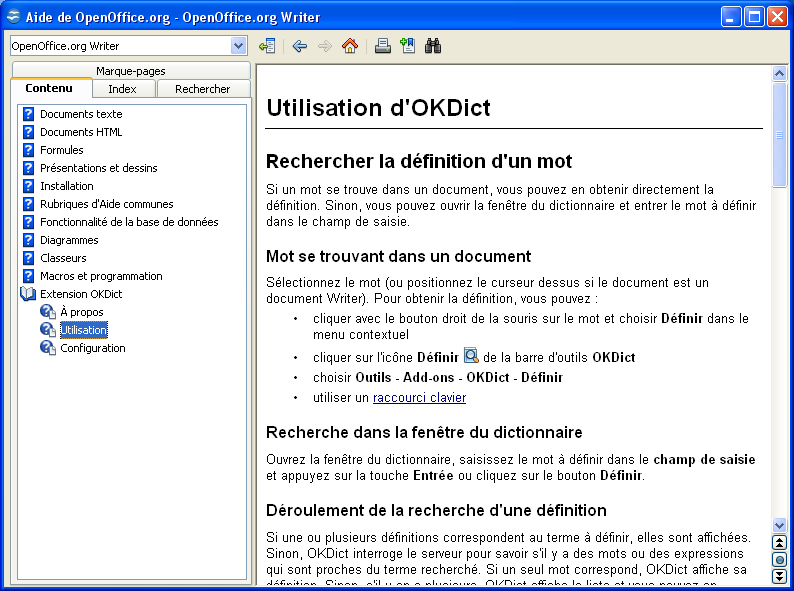The image size is (794, 591).
Task: Click the scrollbar up arrow
Action: tap(779, 73)
